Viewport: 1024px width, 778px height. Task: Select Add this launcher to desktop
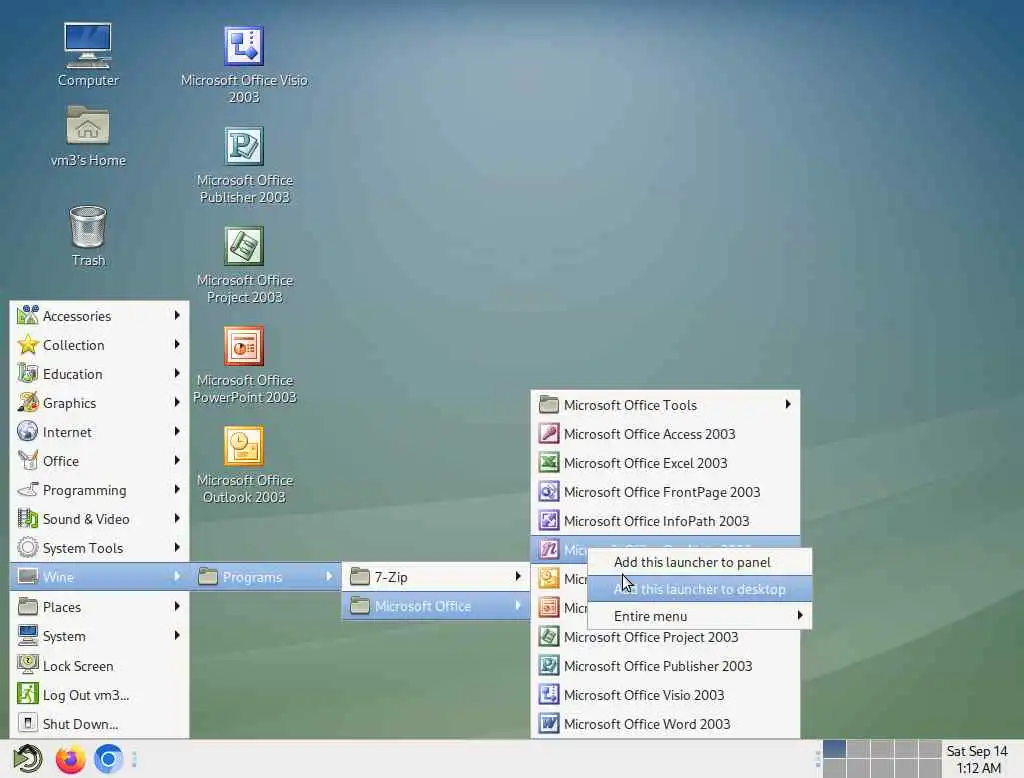point(699,589)
